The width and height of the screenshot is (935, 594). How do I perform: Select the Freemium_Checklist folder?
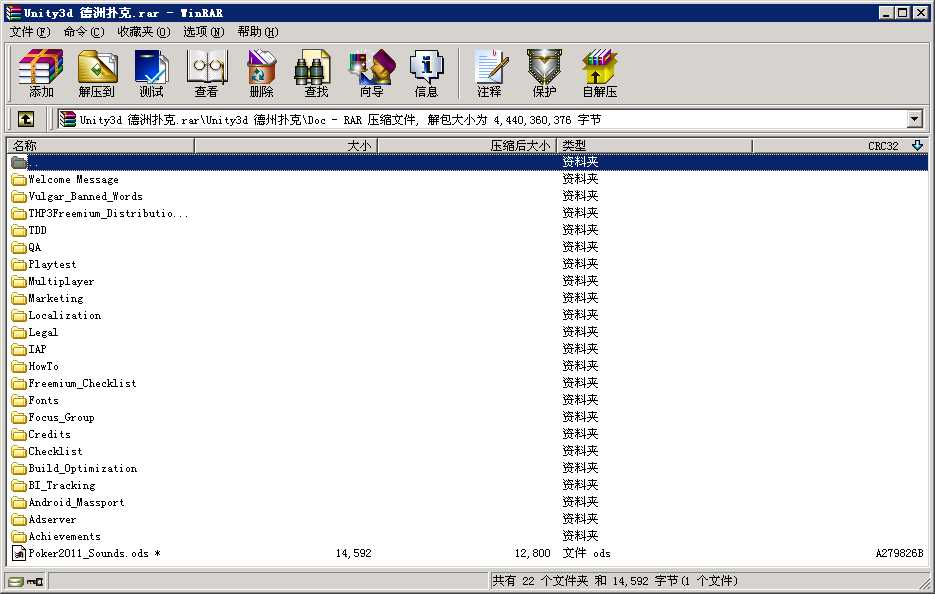coord(82,383)
